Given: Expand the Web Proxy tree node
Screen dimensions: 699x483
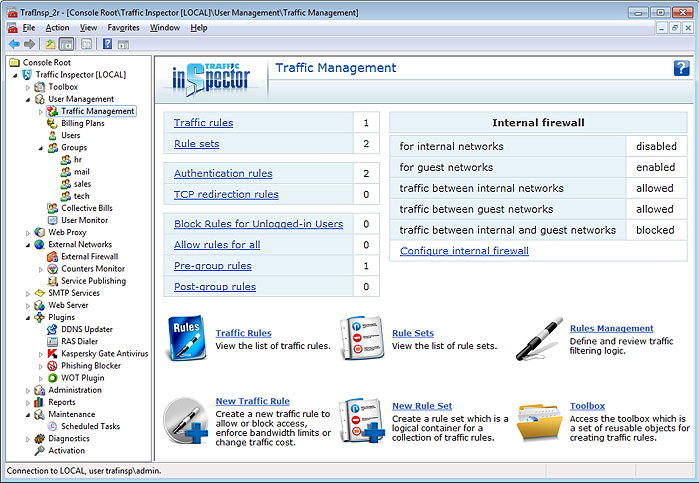Looking at the screenshot, I should (x=28, y=233).
